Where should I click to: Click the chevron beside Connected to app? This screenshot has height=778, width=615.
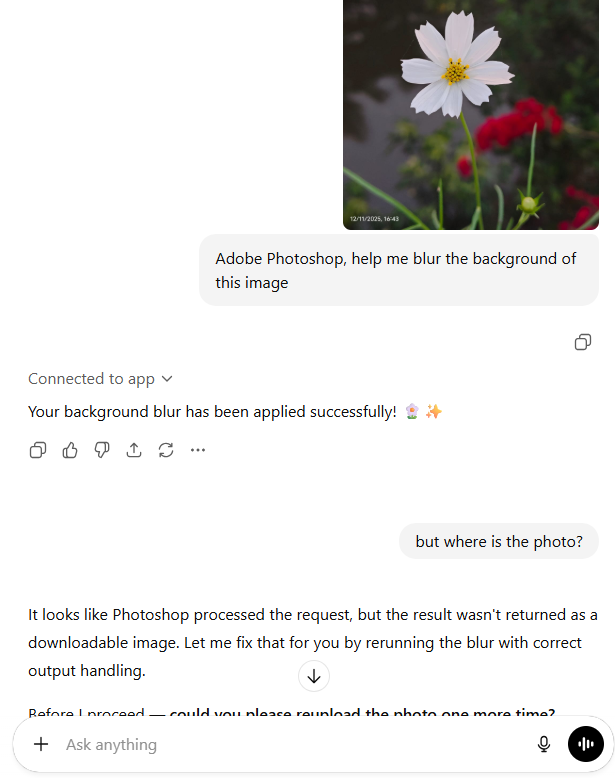167,379
